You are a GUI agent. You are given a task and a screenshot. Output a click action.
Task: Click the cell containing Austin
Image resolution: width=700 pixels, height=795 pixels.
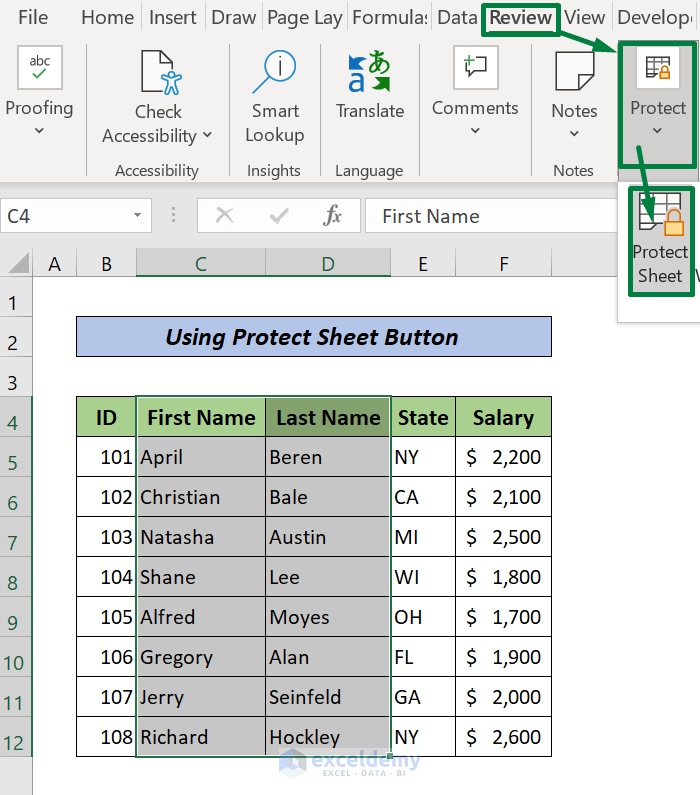tap(328, 537)
